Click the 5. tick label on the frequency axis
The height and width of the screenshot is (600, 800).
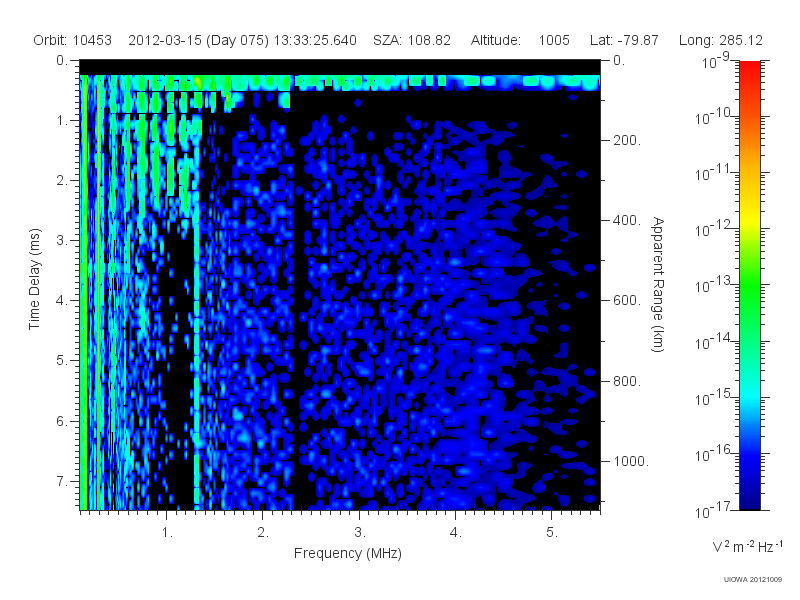[x=552, y=533]
